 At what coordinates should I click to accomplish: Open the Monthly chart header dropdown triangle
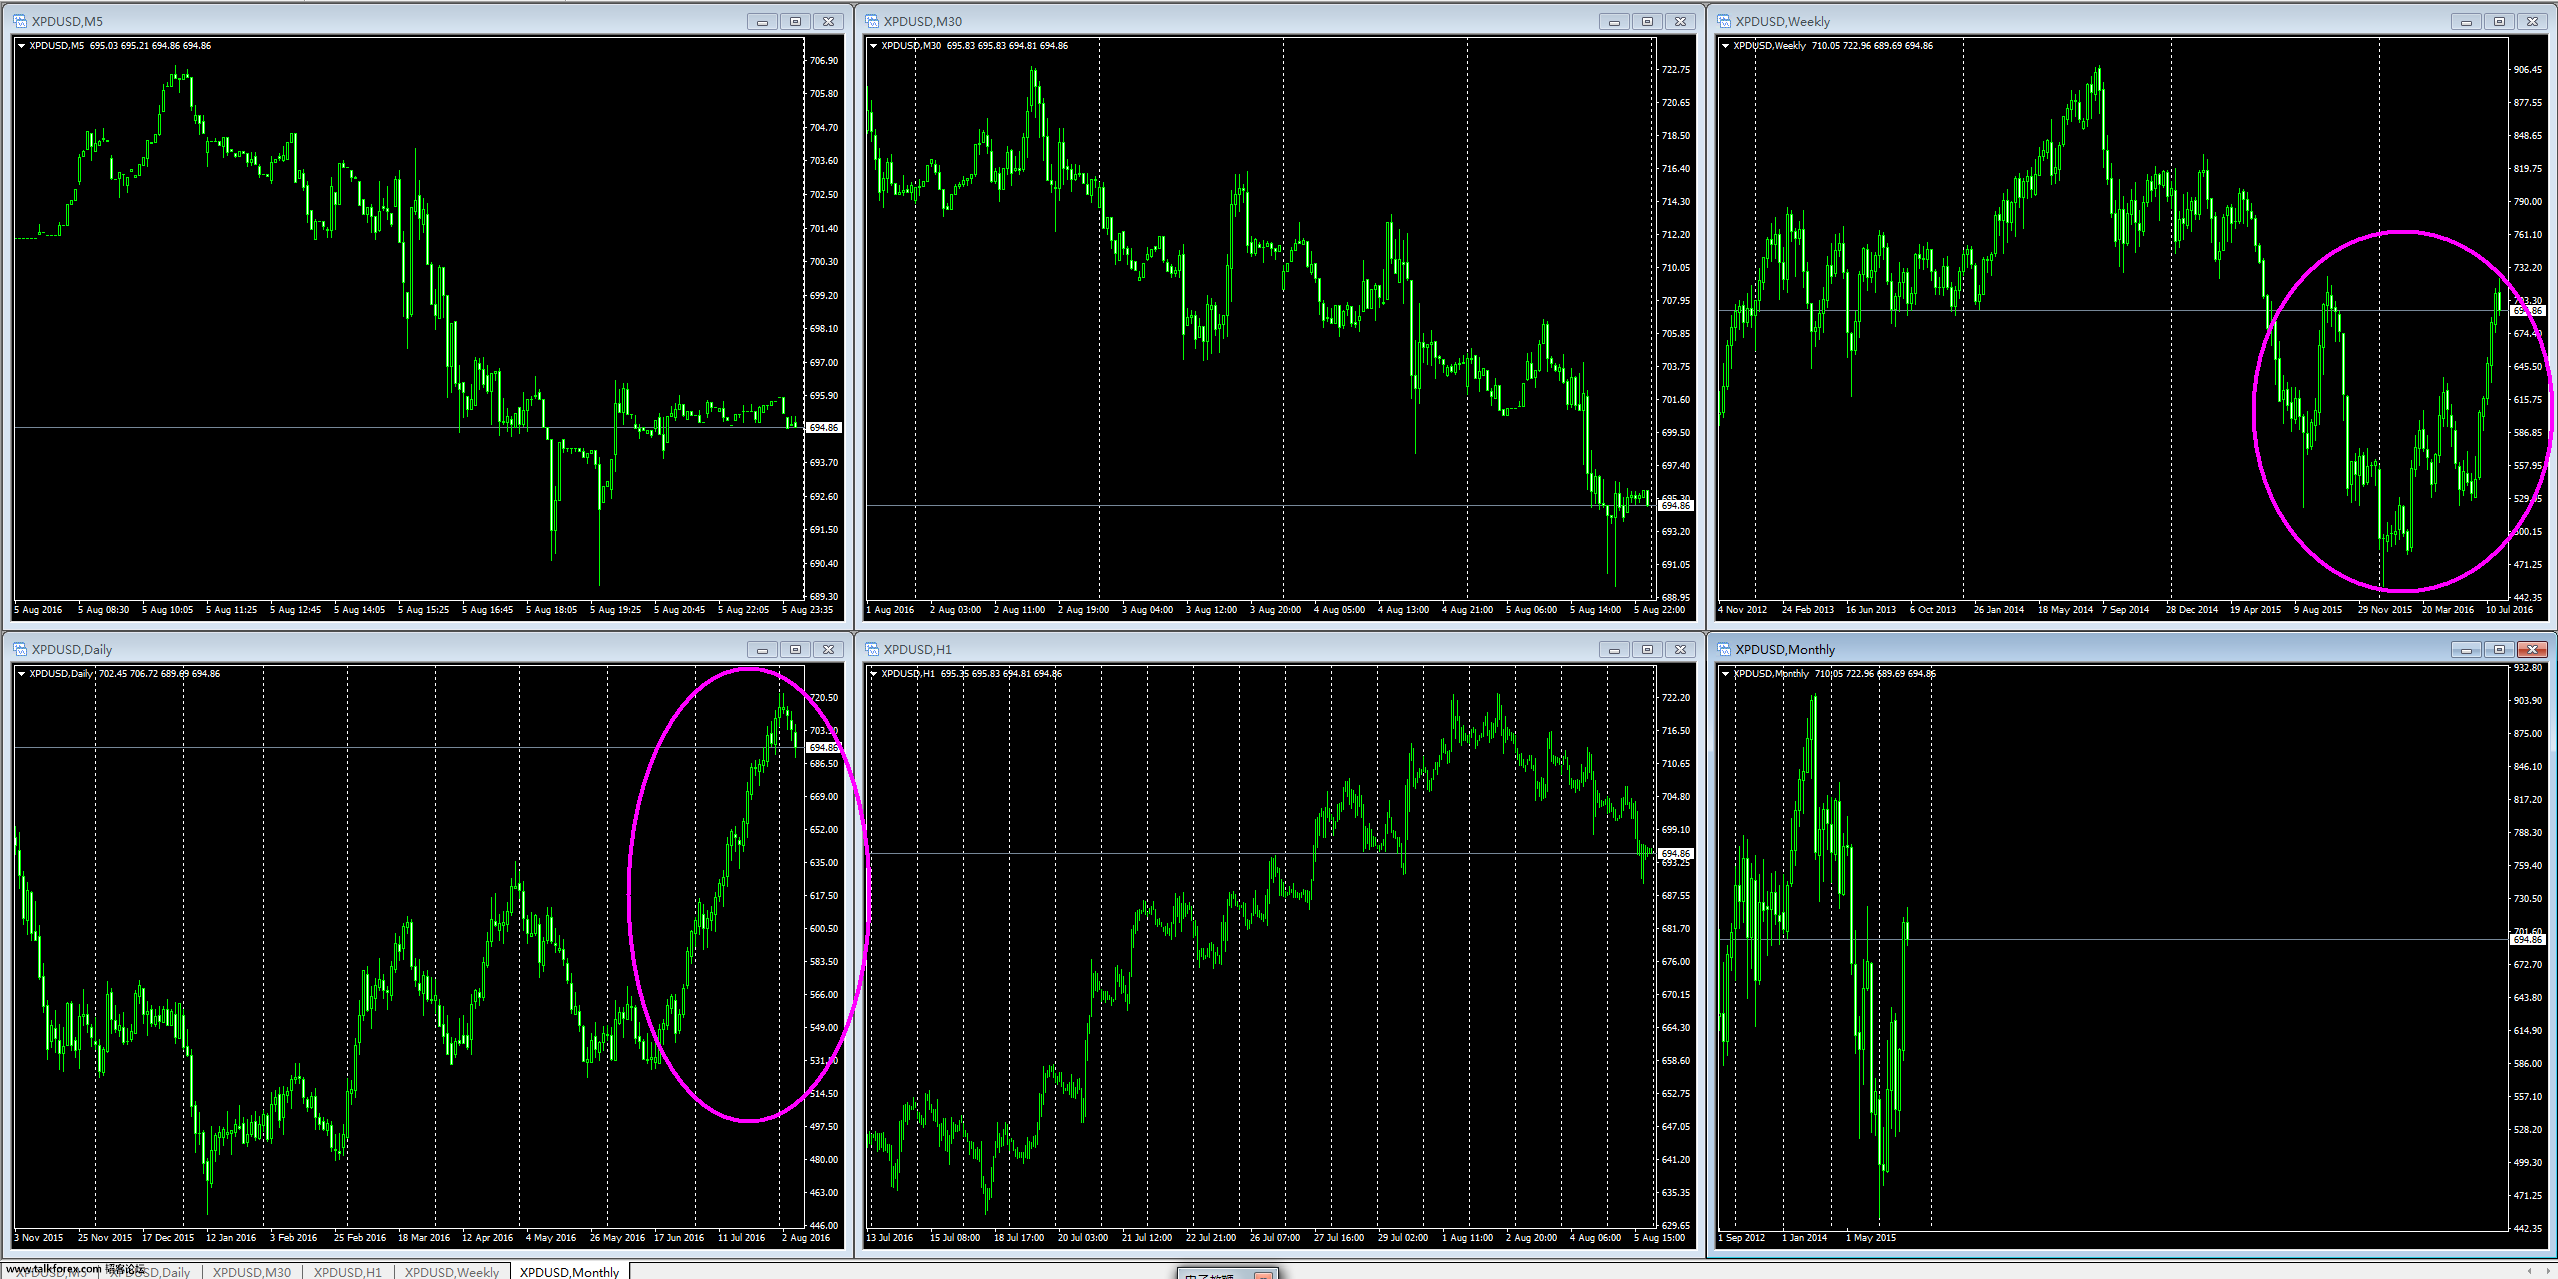(1725, 673)
